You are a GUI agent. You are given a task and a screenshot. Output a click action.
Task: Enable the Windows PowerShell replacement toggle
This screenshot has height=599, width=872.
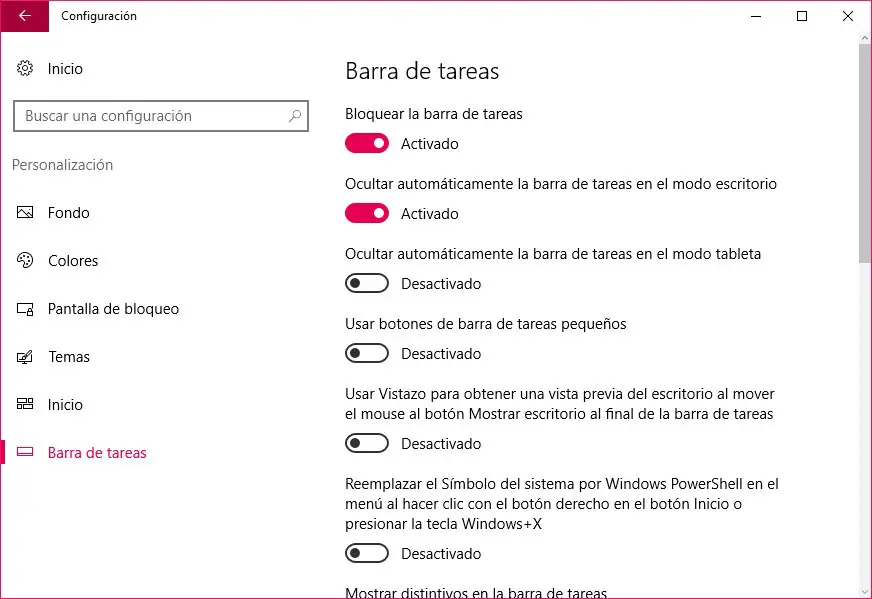coord(367,554)
